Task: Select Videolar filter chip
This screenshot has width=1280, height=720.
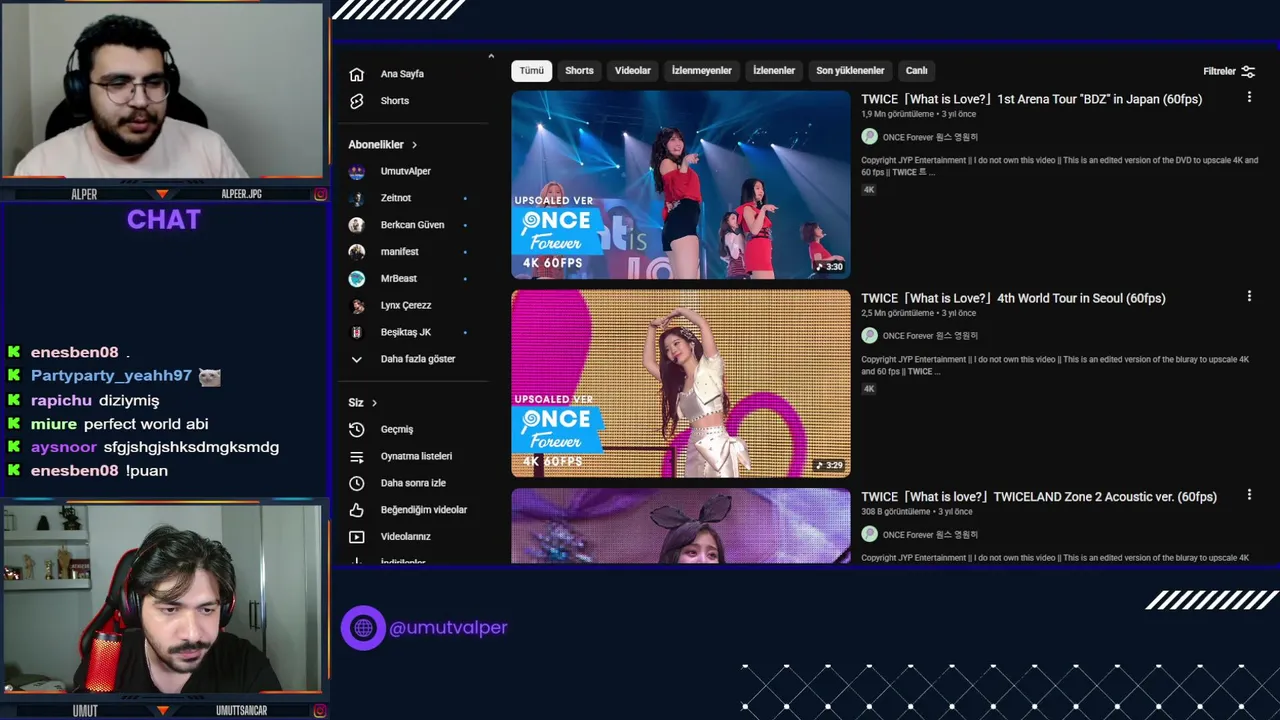Action: (x=633, y=71)
